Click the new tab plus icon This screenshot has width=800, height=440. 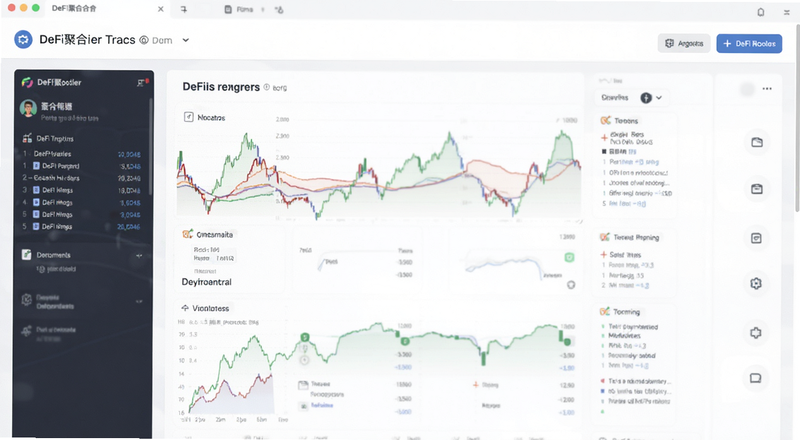point(184,9)
